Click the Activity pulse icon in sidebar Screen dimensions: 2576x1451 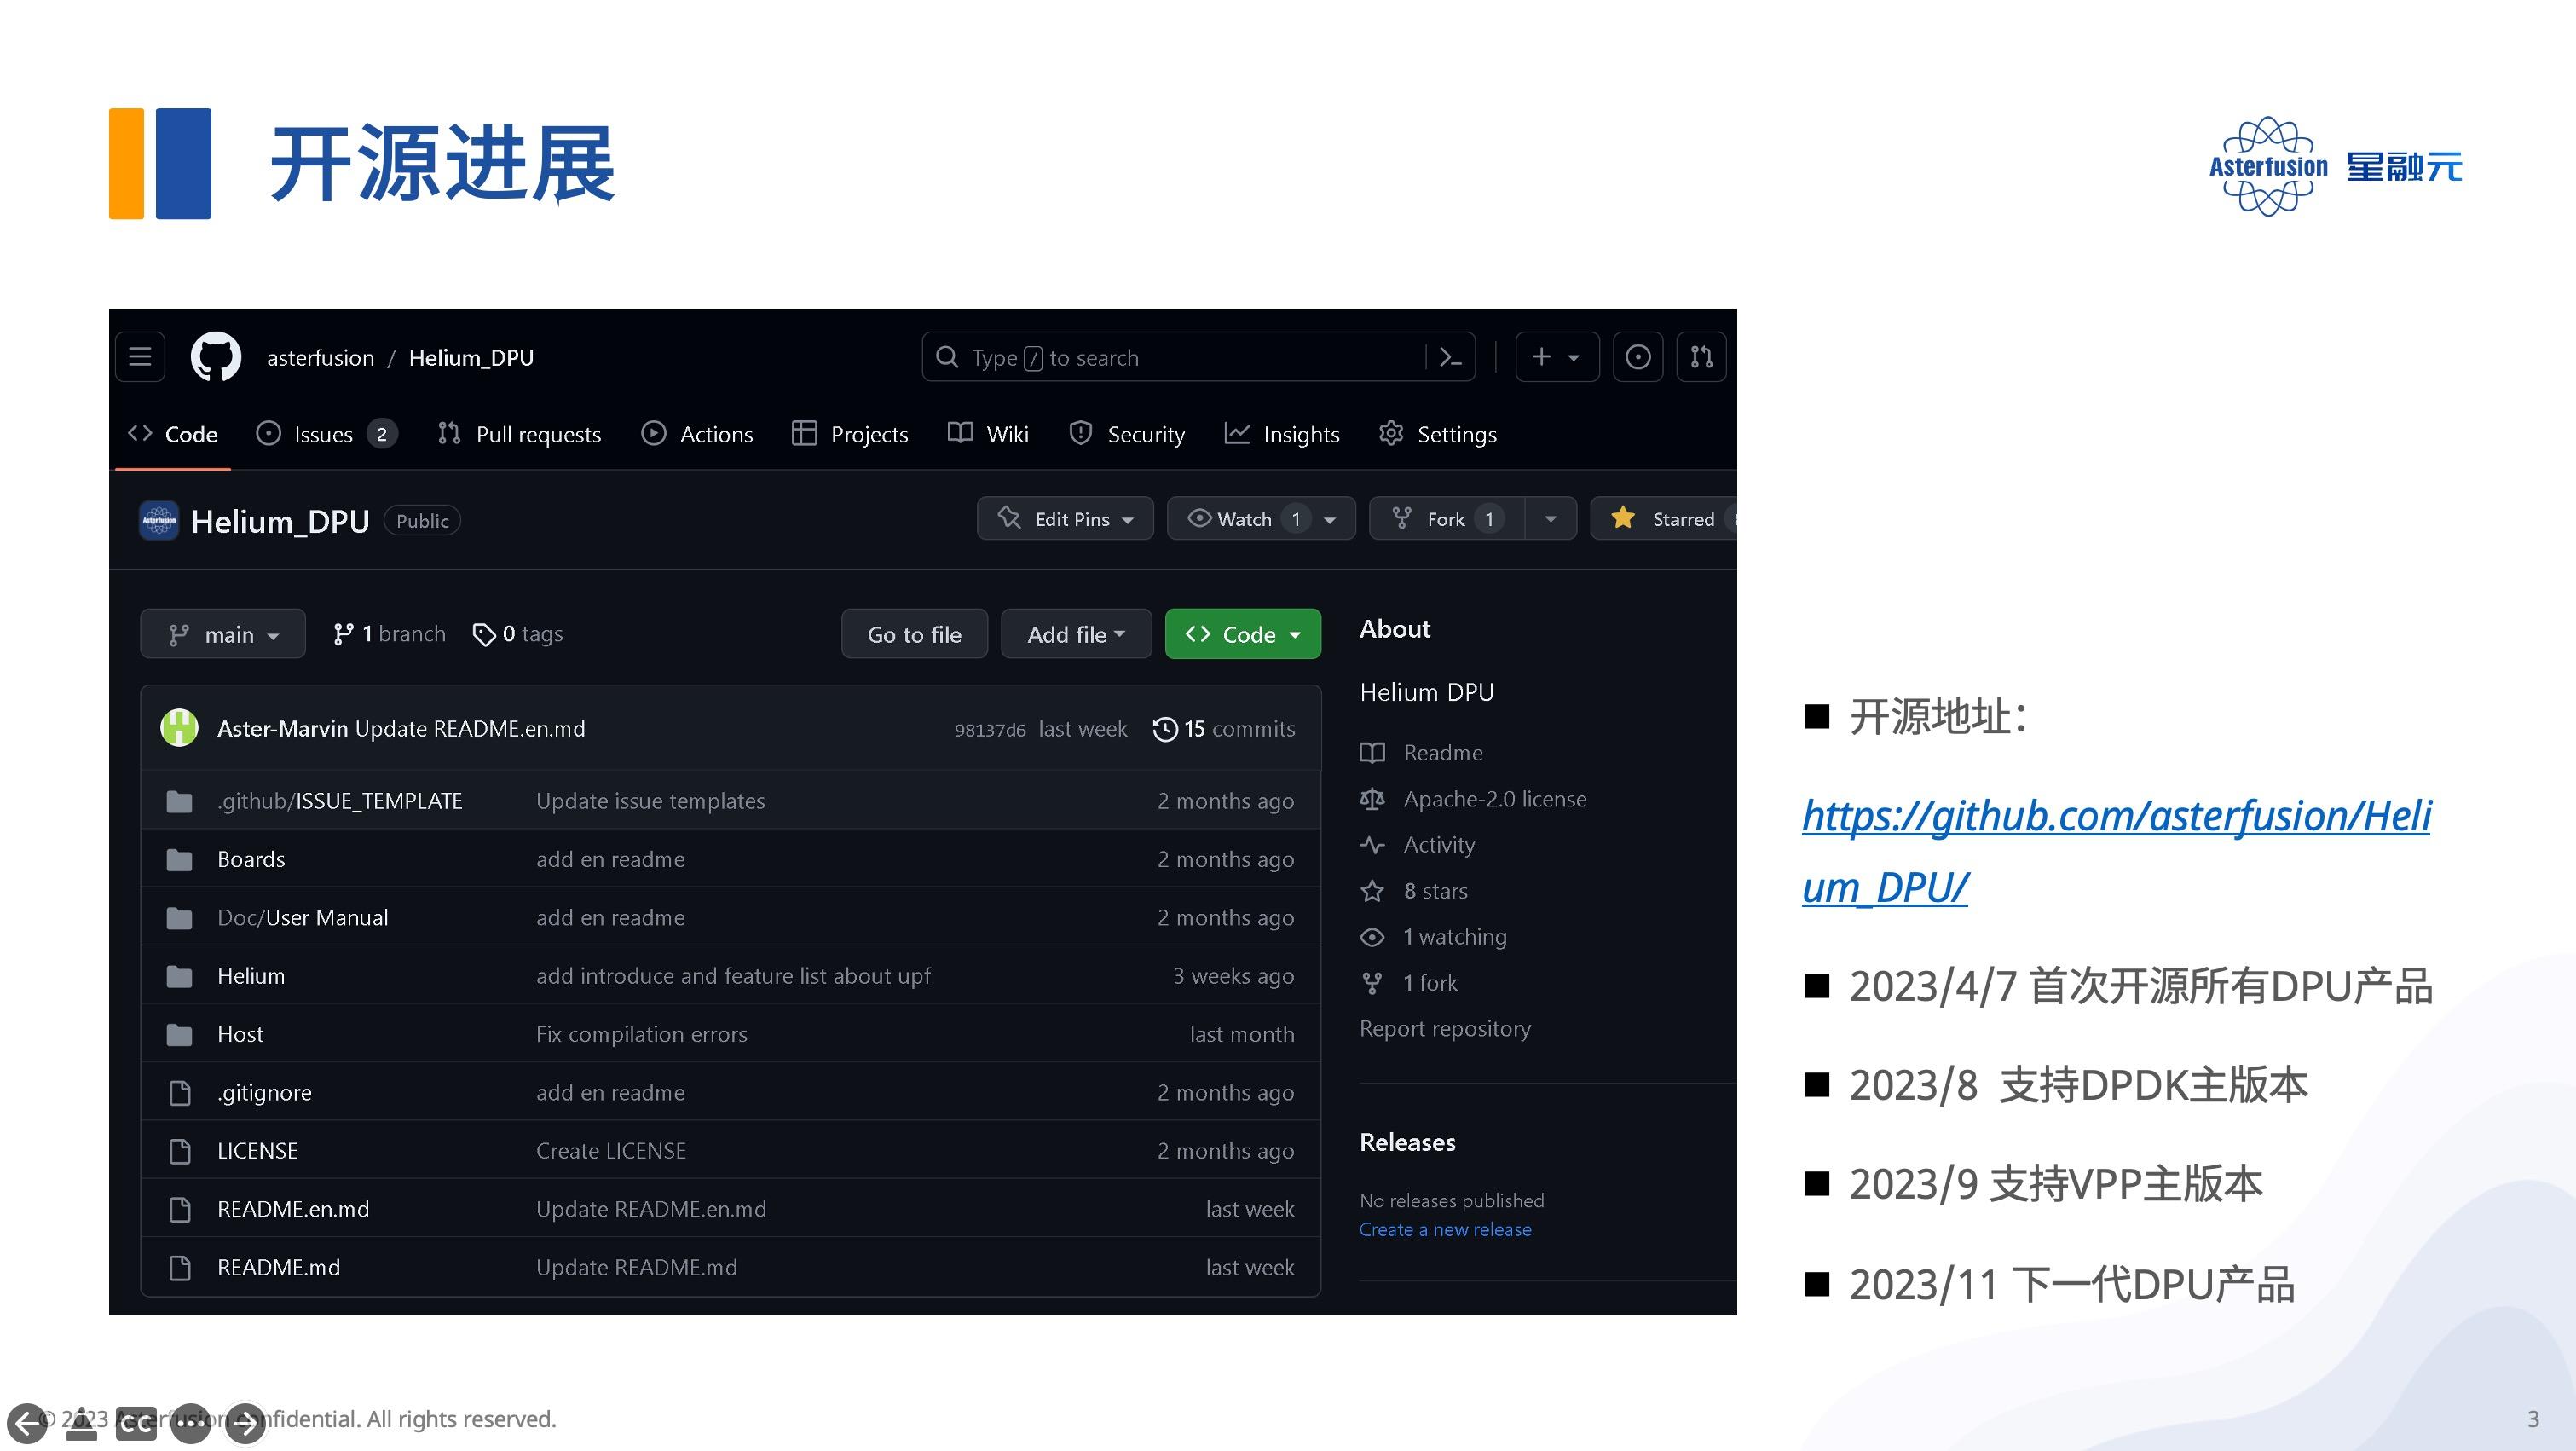1373,844
